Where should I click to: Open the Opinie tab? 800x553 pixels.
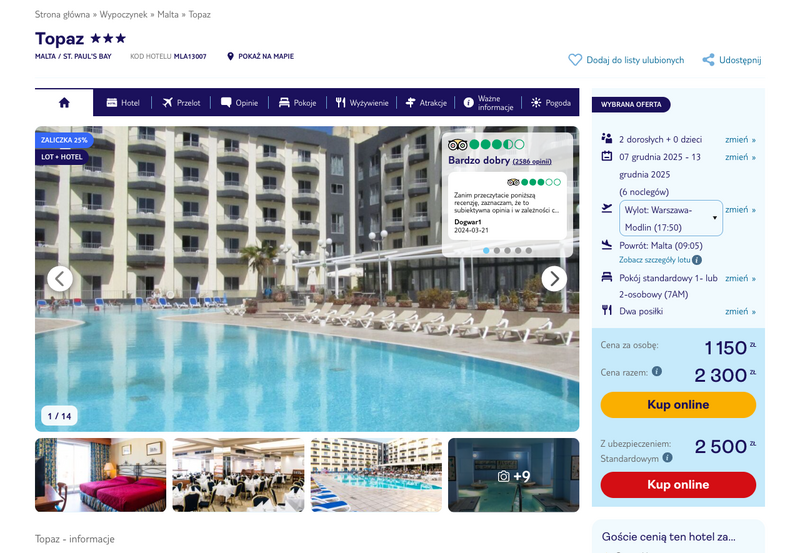click(x=239, y=103)
